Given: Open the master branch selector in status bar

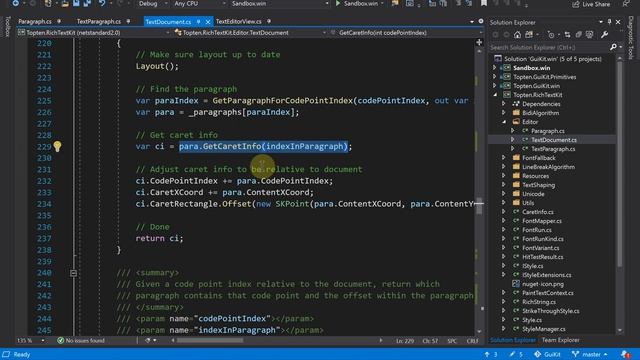Looking at the screenshot, I should 590,354.
